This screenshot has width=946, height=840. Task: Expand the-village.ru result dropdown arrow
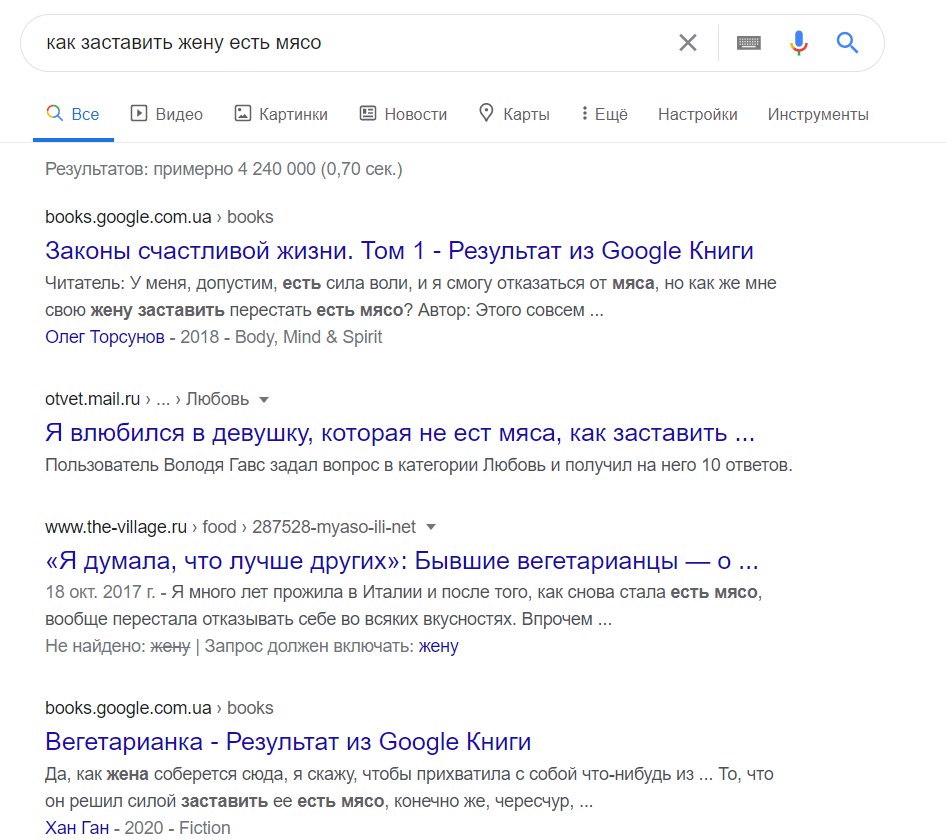pos(431,527)
